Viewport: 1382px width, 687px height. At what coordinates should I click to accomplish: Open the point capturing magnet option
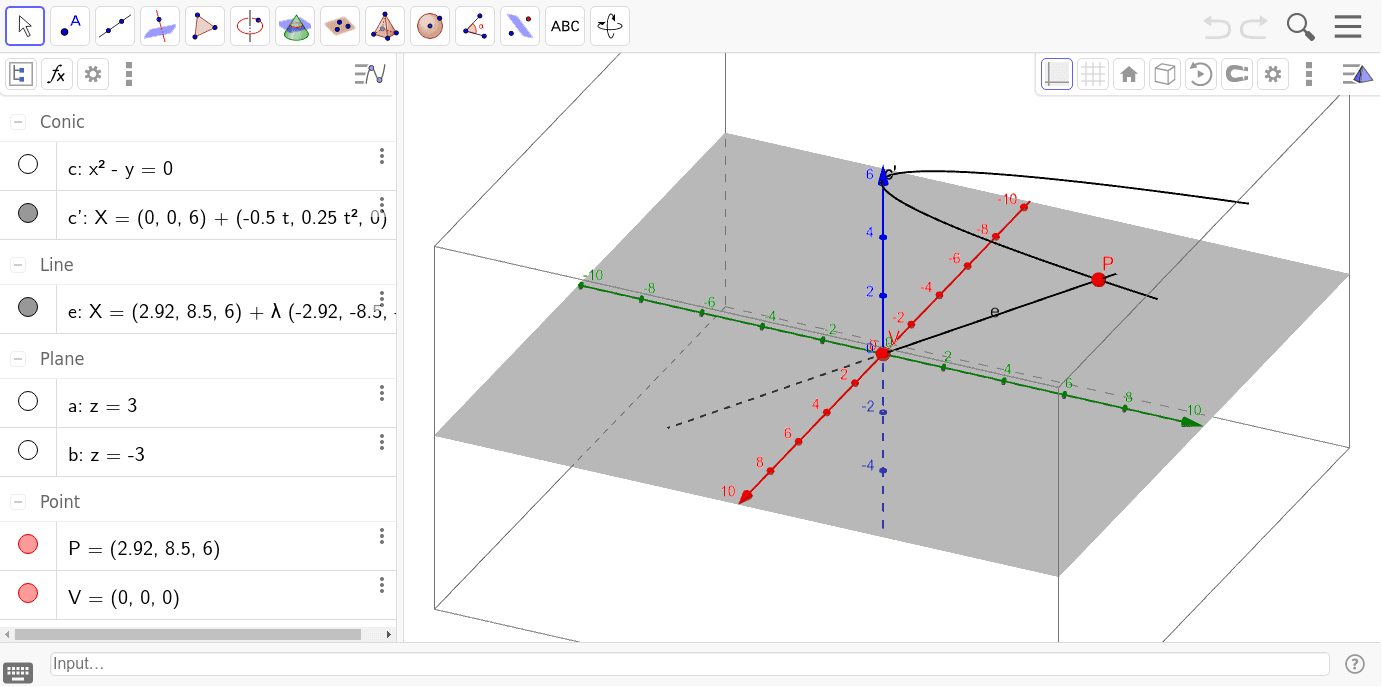(1237, 74)
